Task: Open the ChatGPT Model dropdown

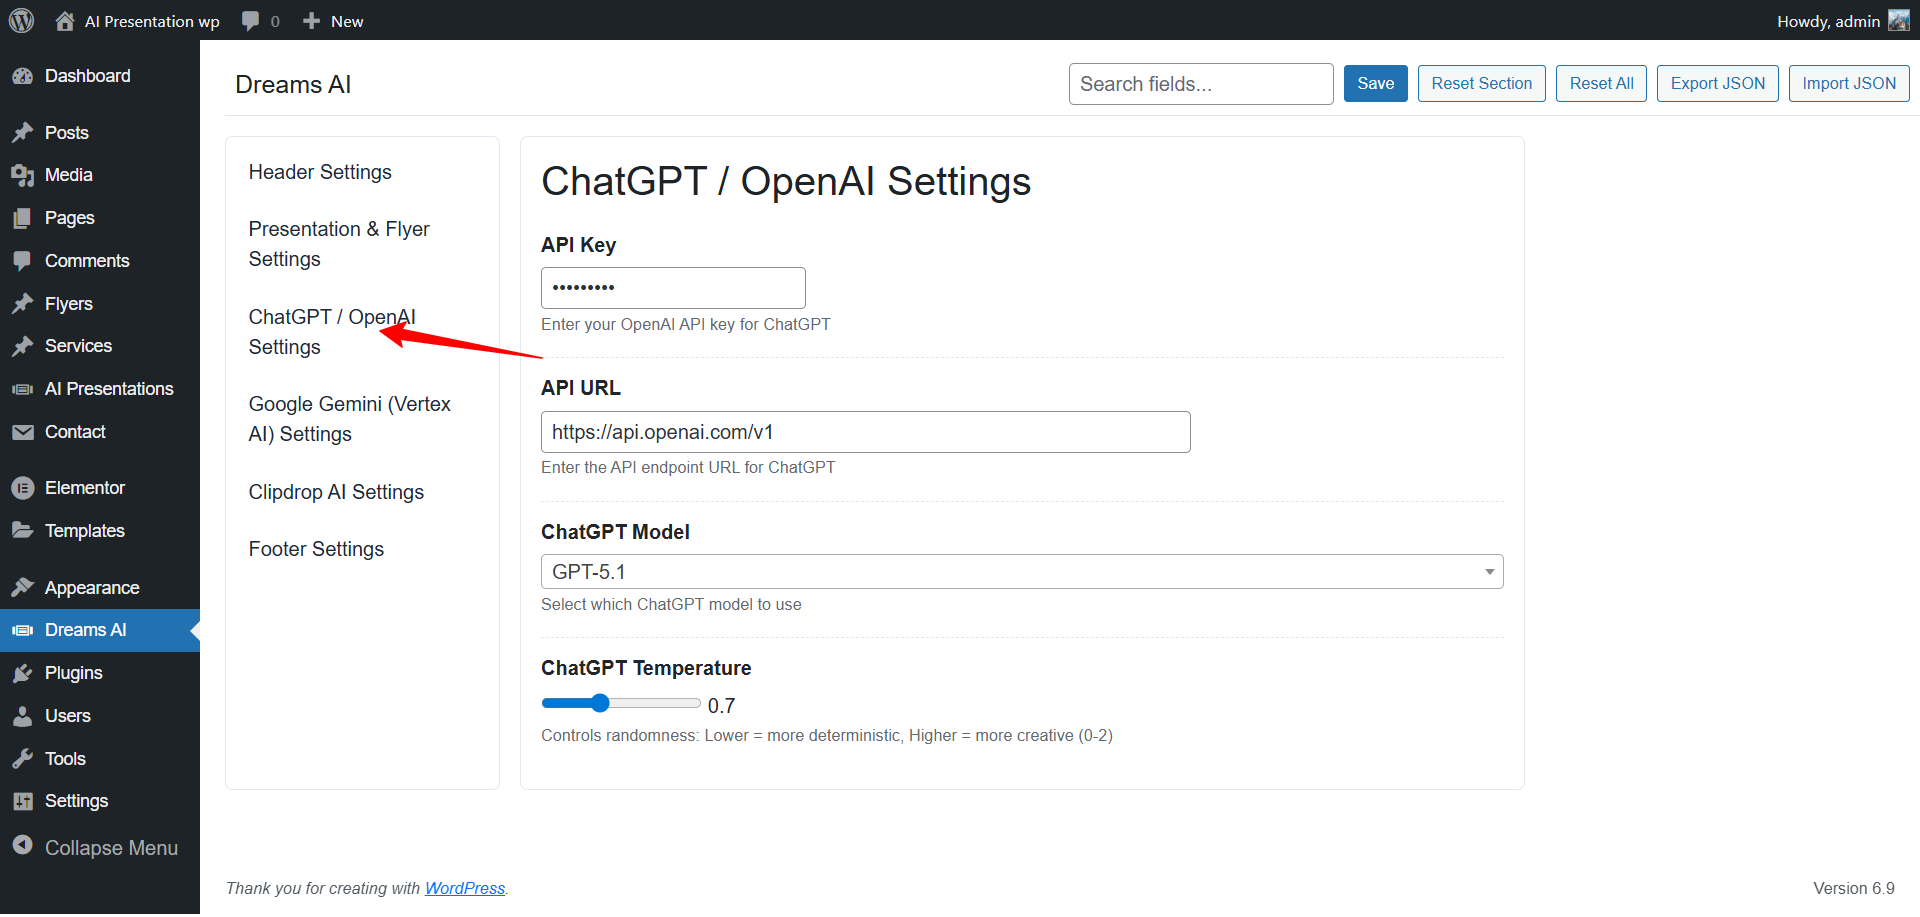Action: click(1022, 572)
